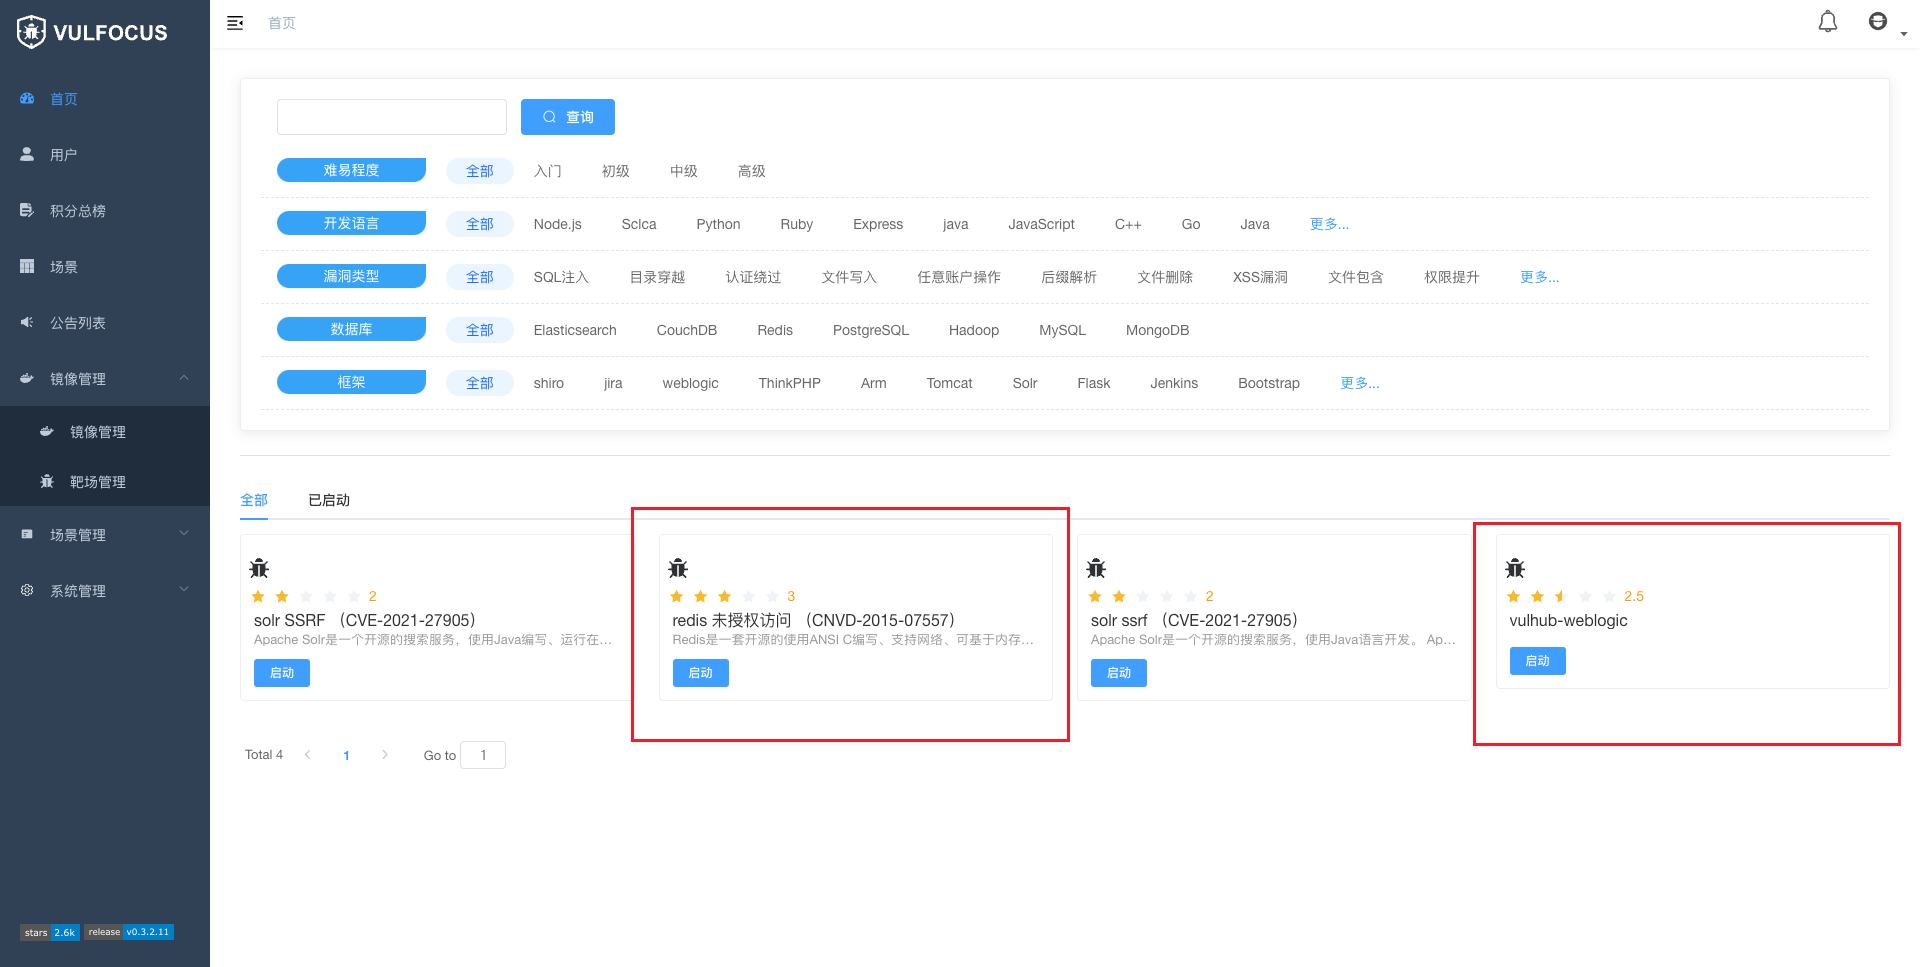Filter language by Node.js
1920x967 pixels.
click(x=557, y=224)
